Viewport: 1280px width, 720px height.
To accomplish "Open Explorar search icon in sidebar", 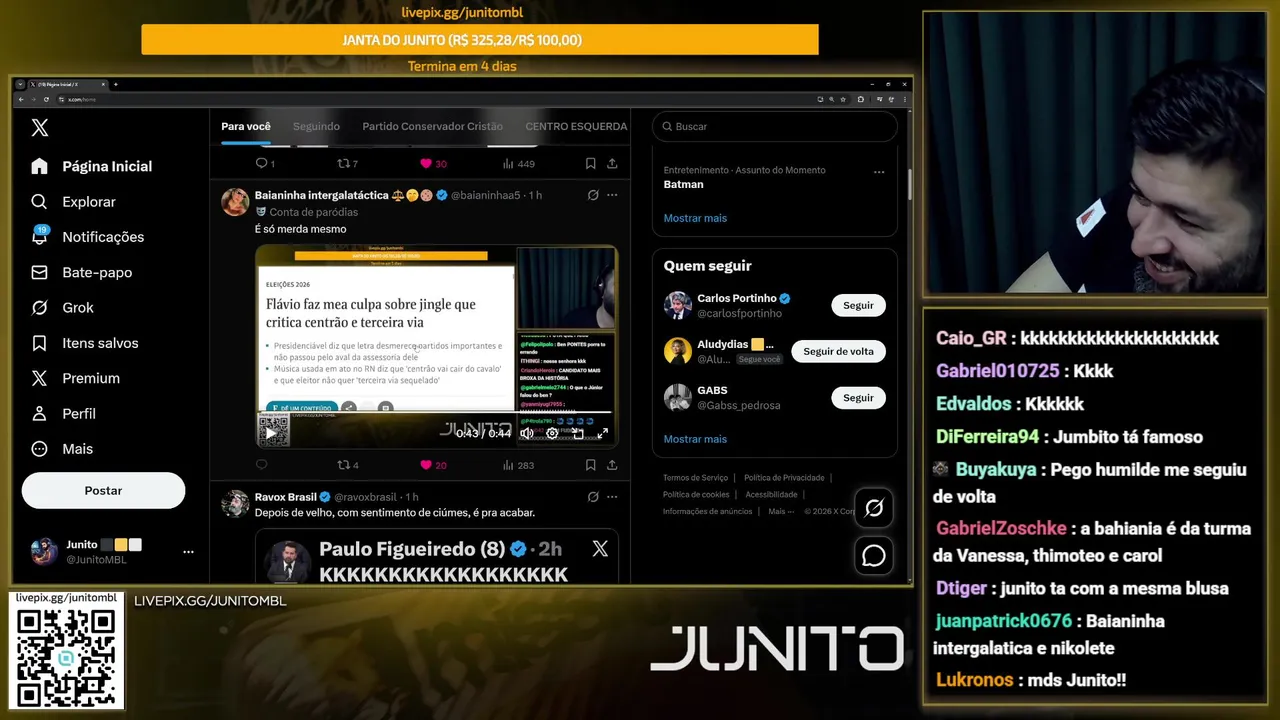I will coord(39,201).
